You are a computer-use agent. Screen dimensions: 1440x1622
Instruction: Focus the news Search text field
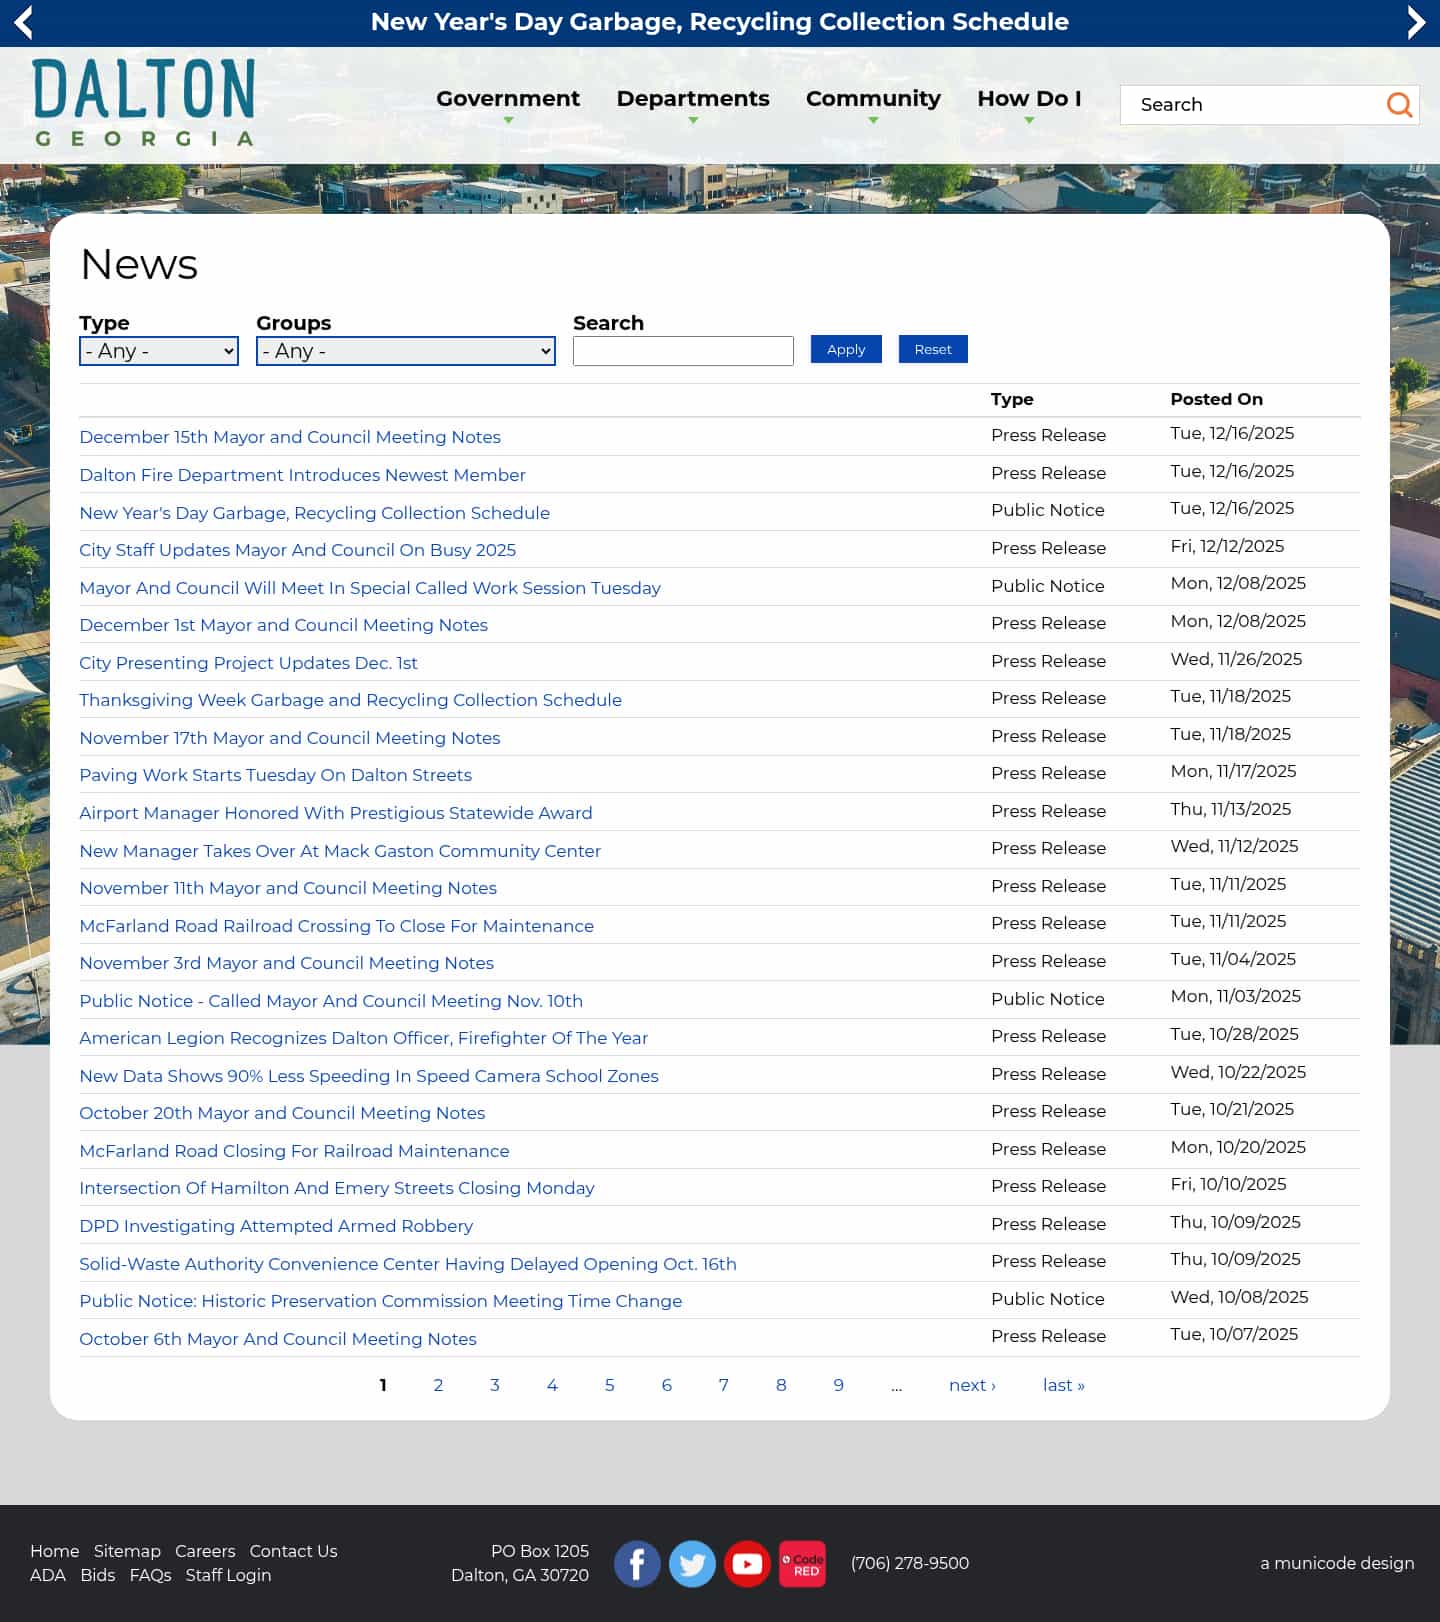683,351
